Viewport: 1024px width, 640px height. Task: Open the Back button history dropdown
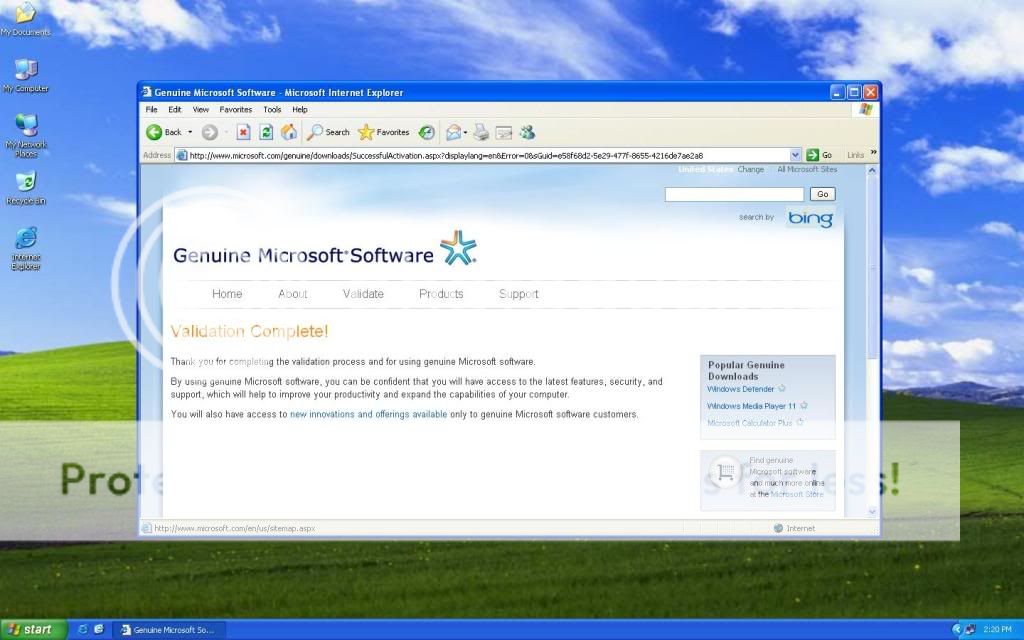click(x=188, y=131)
